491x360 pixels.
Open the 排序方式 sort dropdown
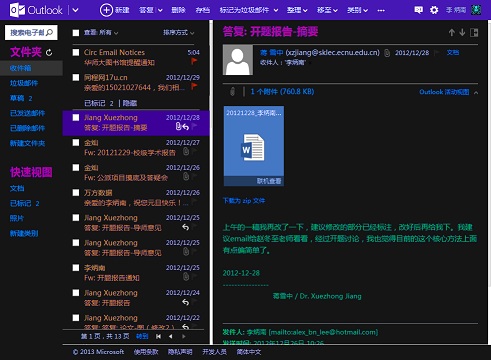tap(179, 32)
